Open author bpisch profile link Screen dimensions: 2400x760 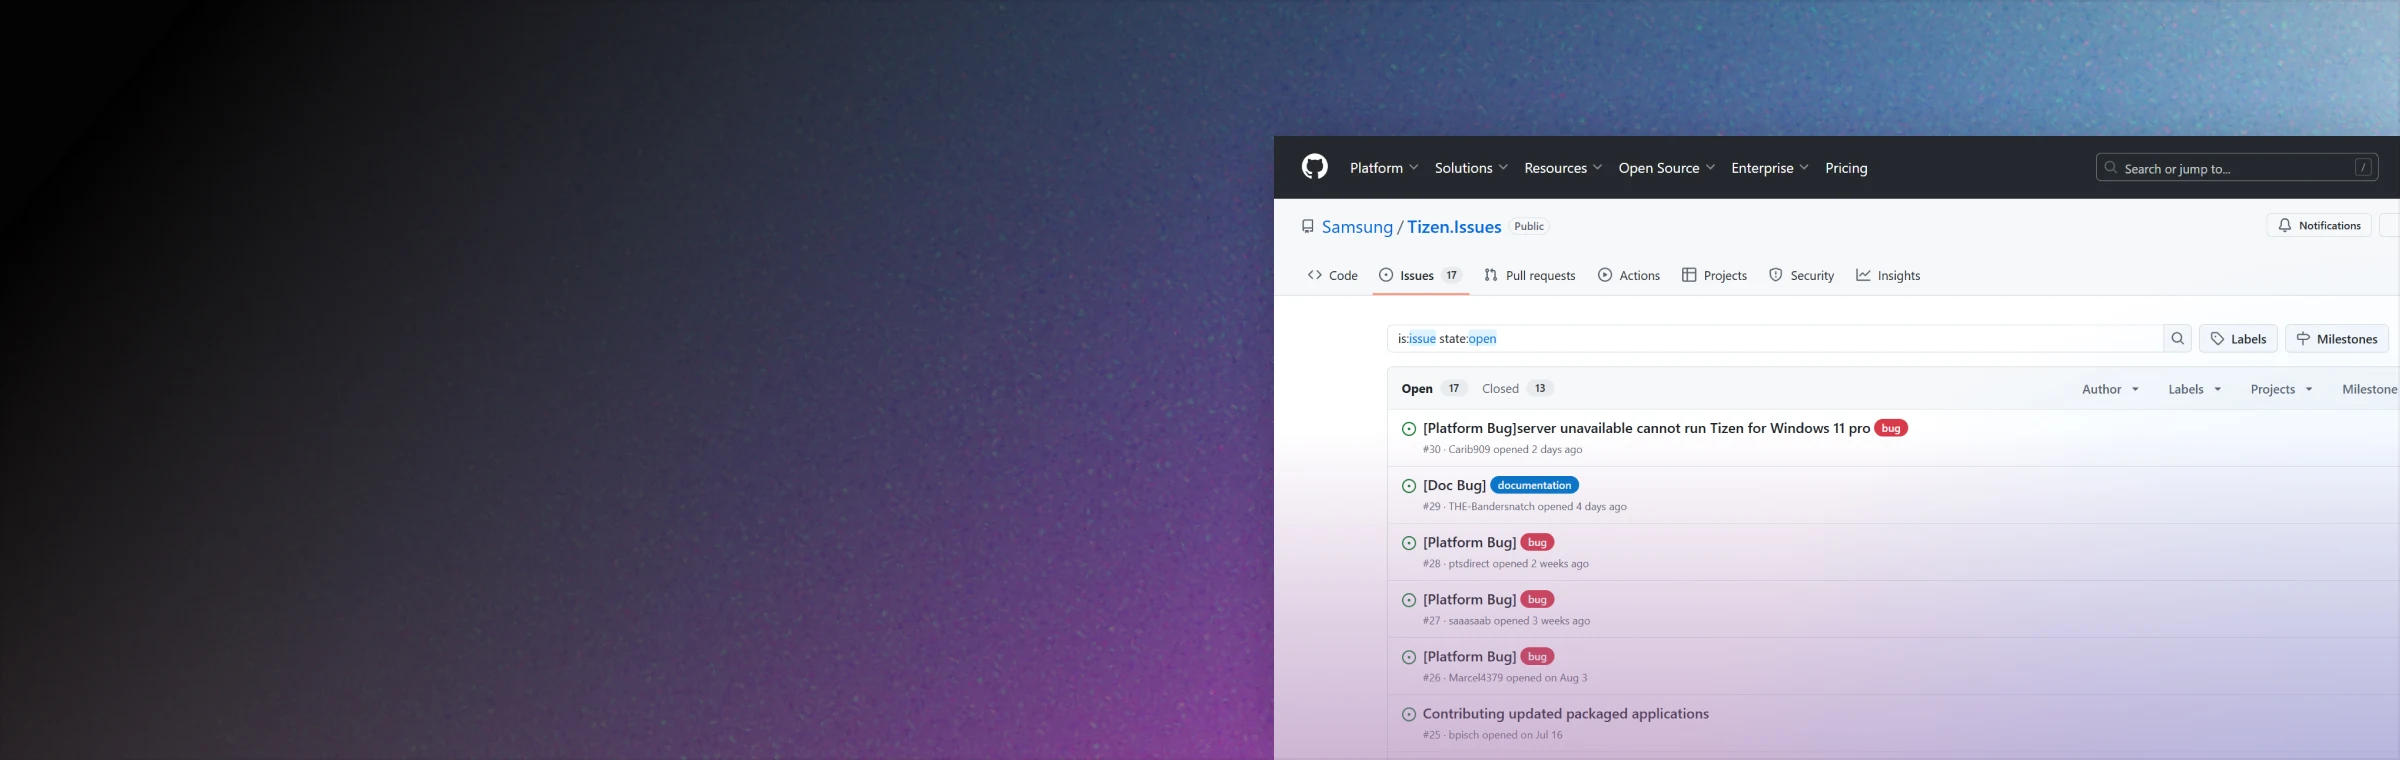1464,735
